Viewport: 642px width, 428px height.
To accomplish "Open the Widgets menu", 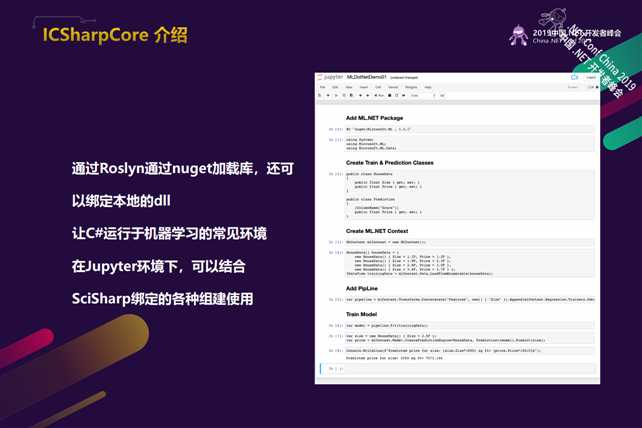I will click(x=411, y=87).
